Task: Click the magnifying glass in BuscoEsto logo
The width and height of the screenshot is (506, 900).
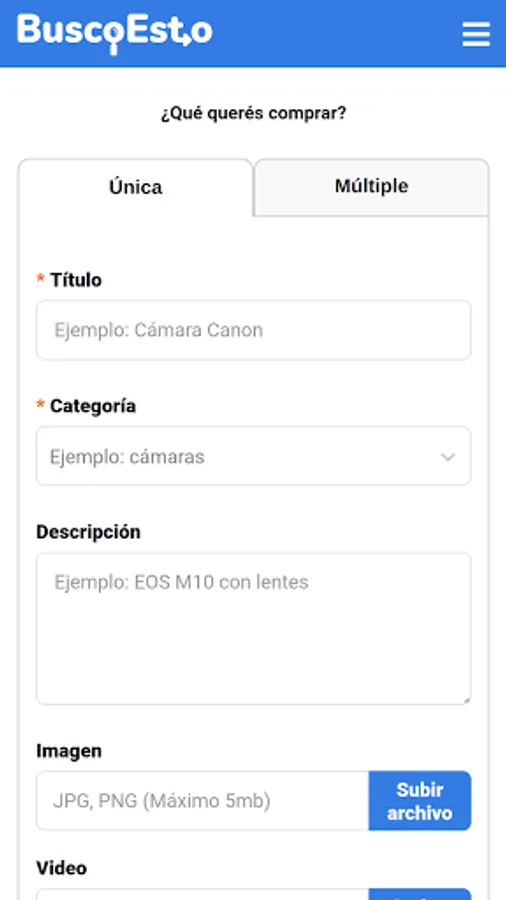Action: pos(114,39)
